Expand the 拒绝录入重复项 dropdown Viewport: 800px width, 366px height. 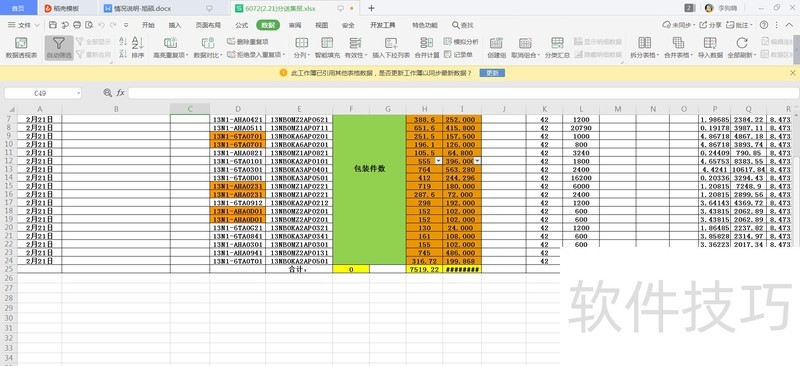284,55
